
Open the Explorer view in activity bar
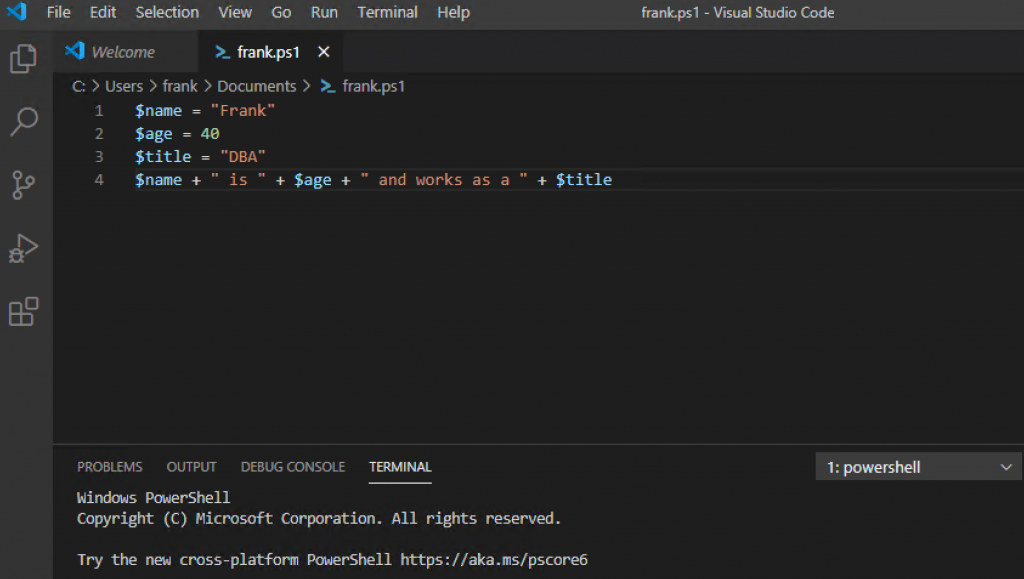[x=23, y=60]
